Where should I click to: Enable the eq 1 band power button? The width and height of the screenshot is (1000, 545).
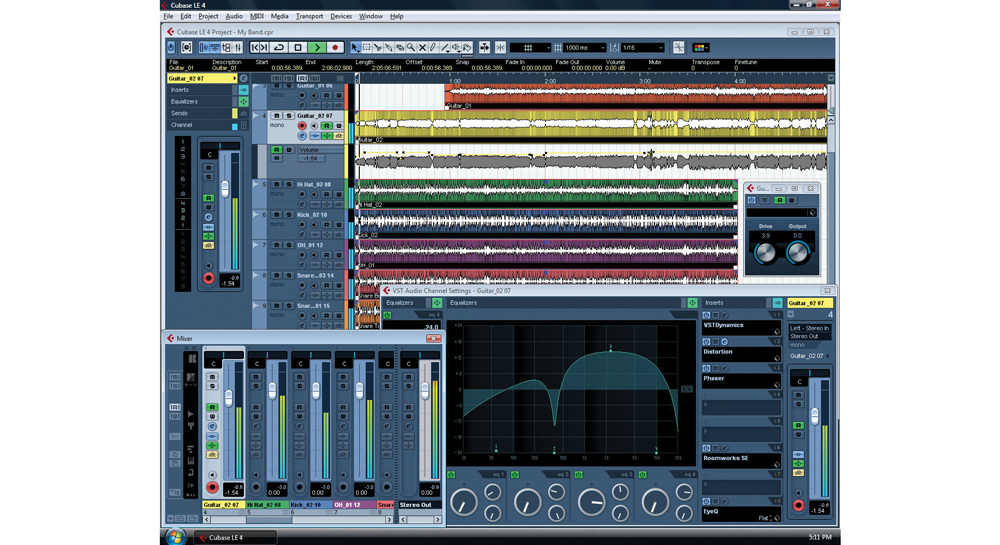pyautogui.click(x=451, y=475)
